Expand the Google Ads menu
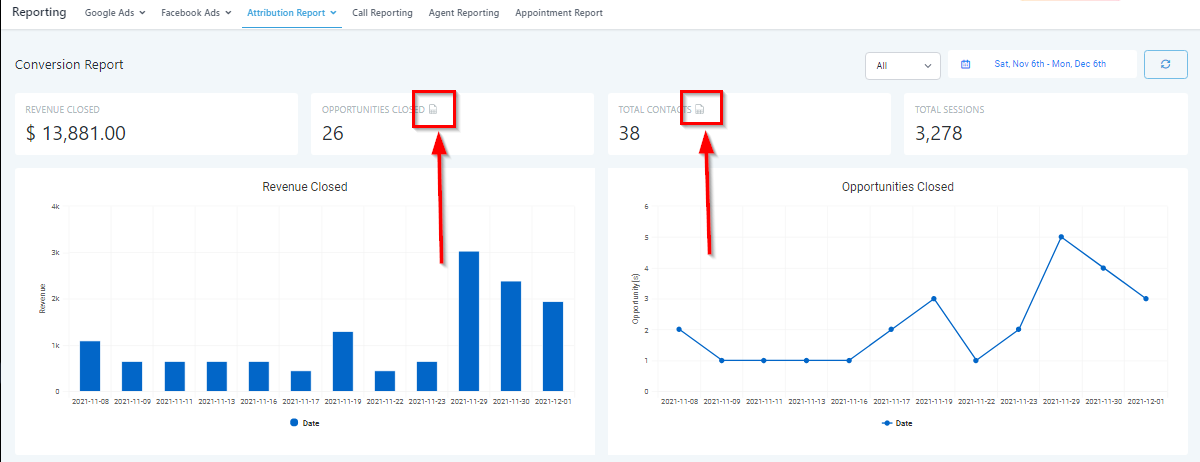Viewport: 1200px width, 462px height. (x=115, y=13)
